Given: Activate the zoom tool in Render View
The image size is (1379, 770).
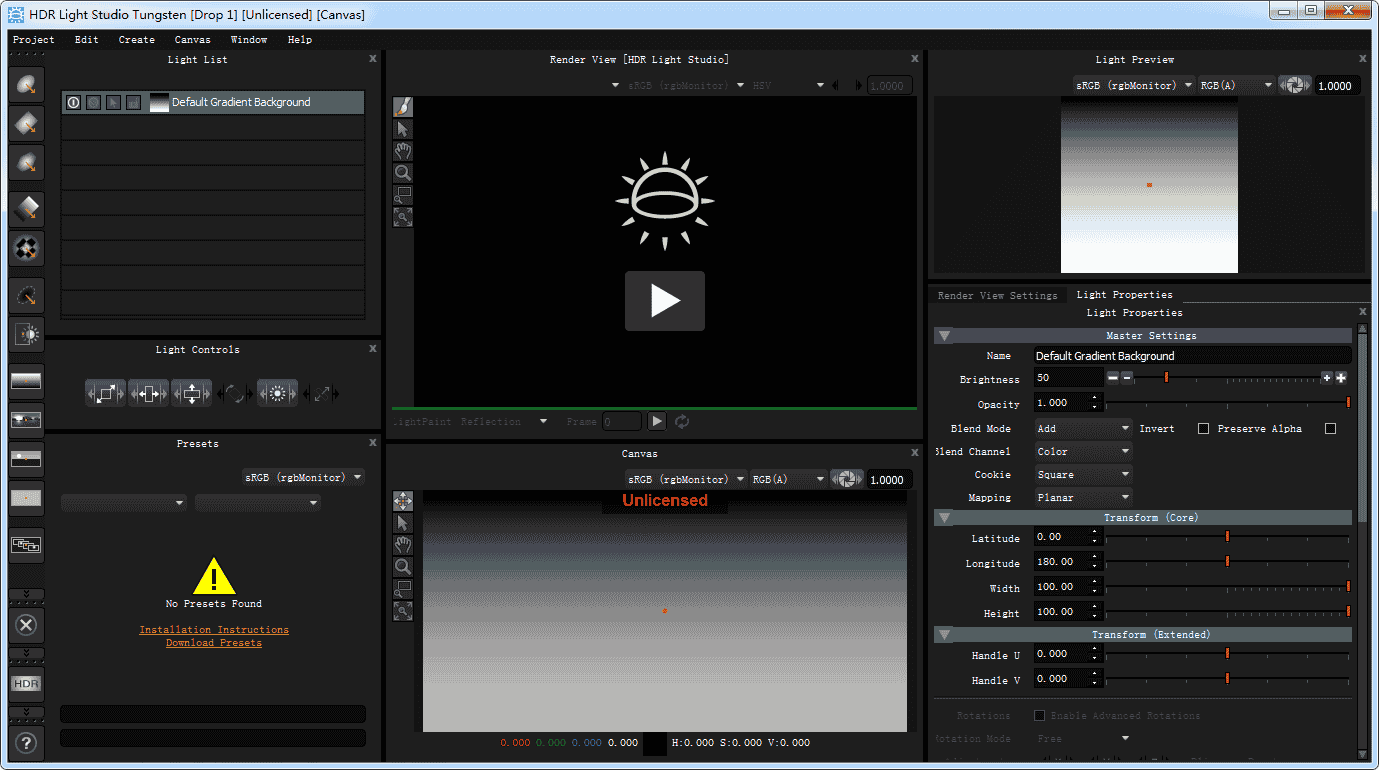Looking at the screenshot, I should tap(403, 172).
